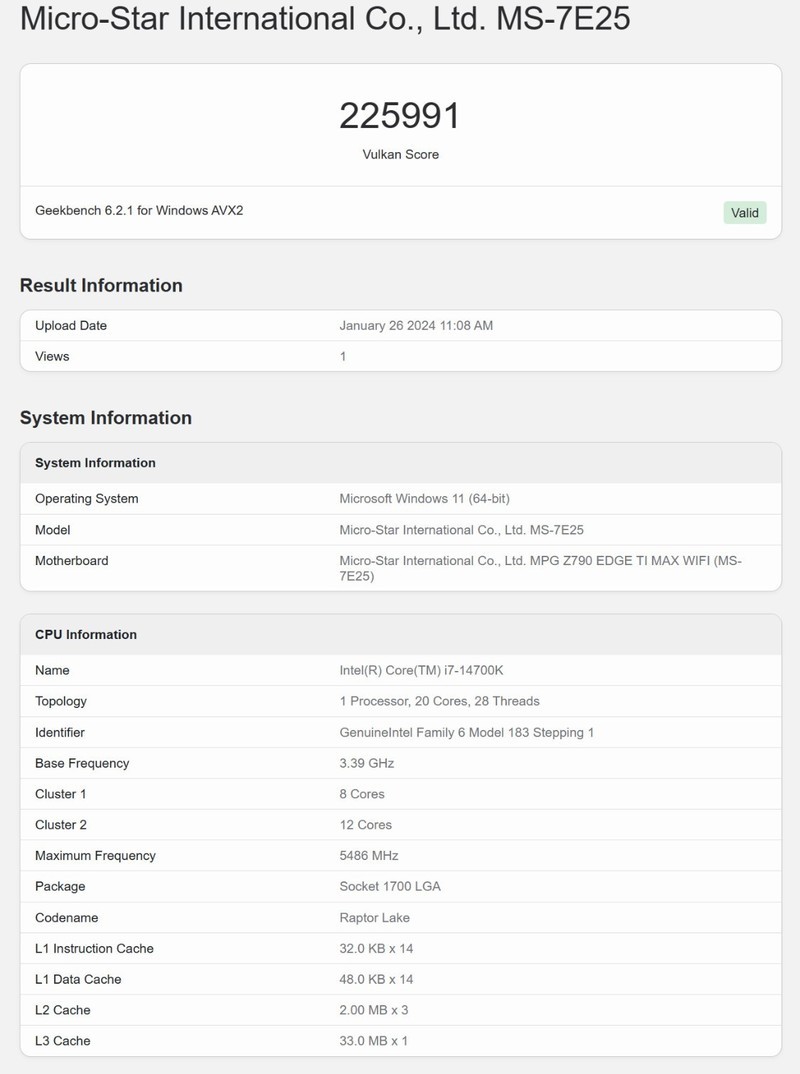Click the upload date January 26 2024 value

pyautogui.click(x=416, y=325)
